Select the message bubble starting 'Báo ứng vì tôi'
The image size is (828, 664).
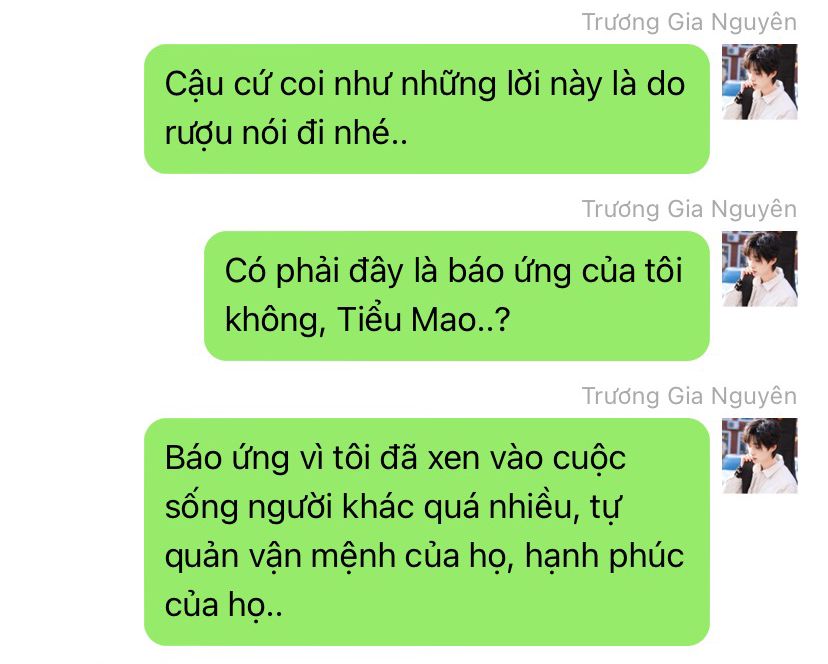coord(427,532)
